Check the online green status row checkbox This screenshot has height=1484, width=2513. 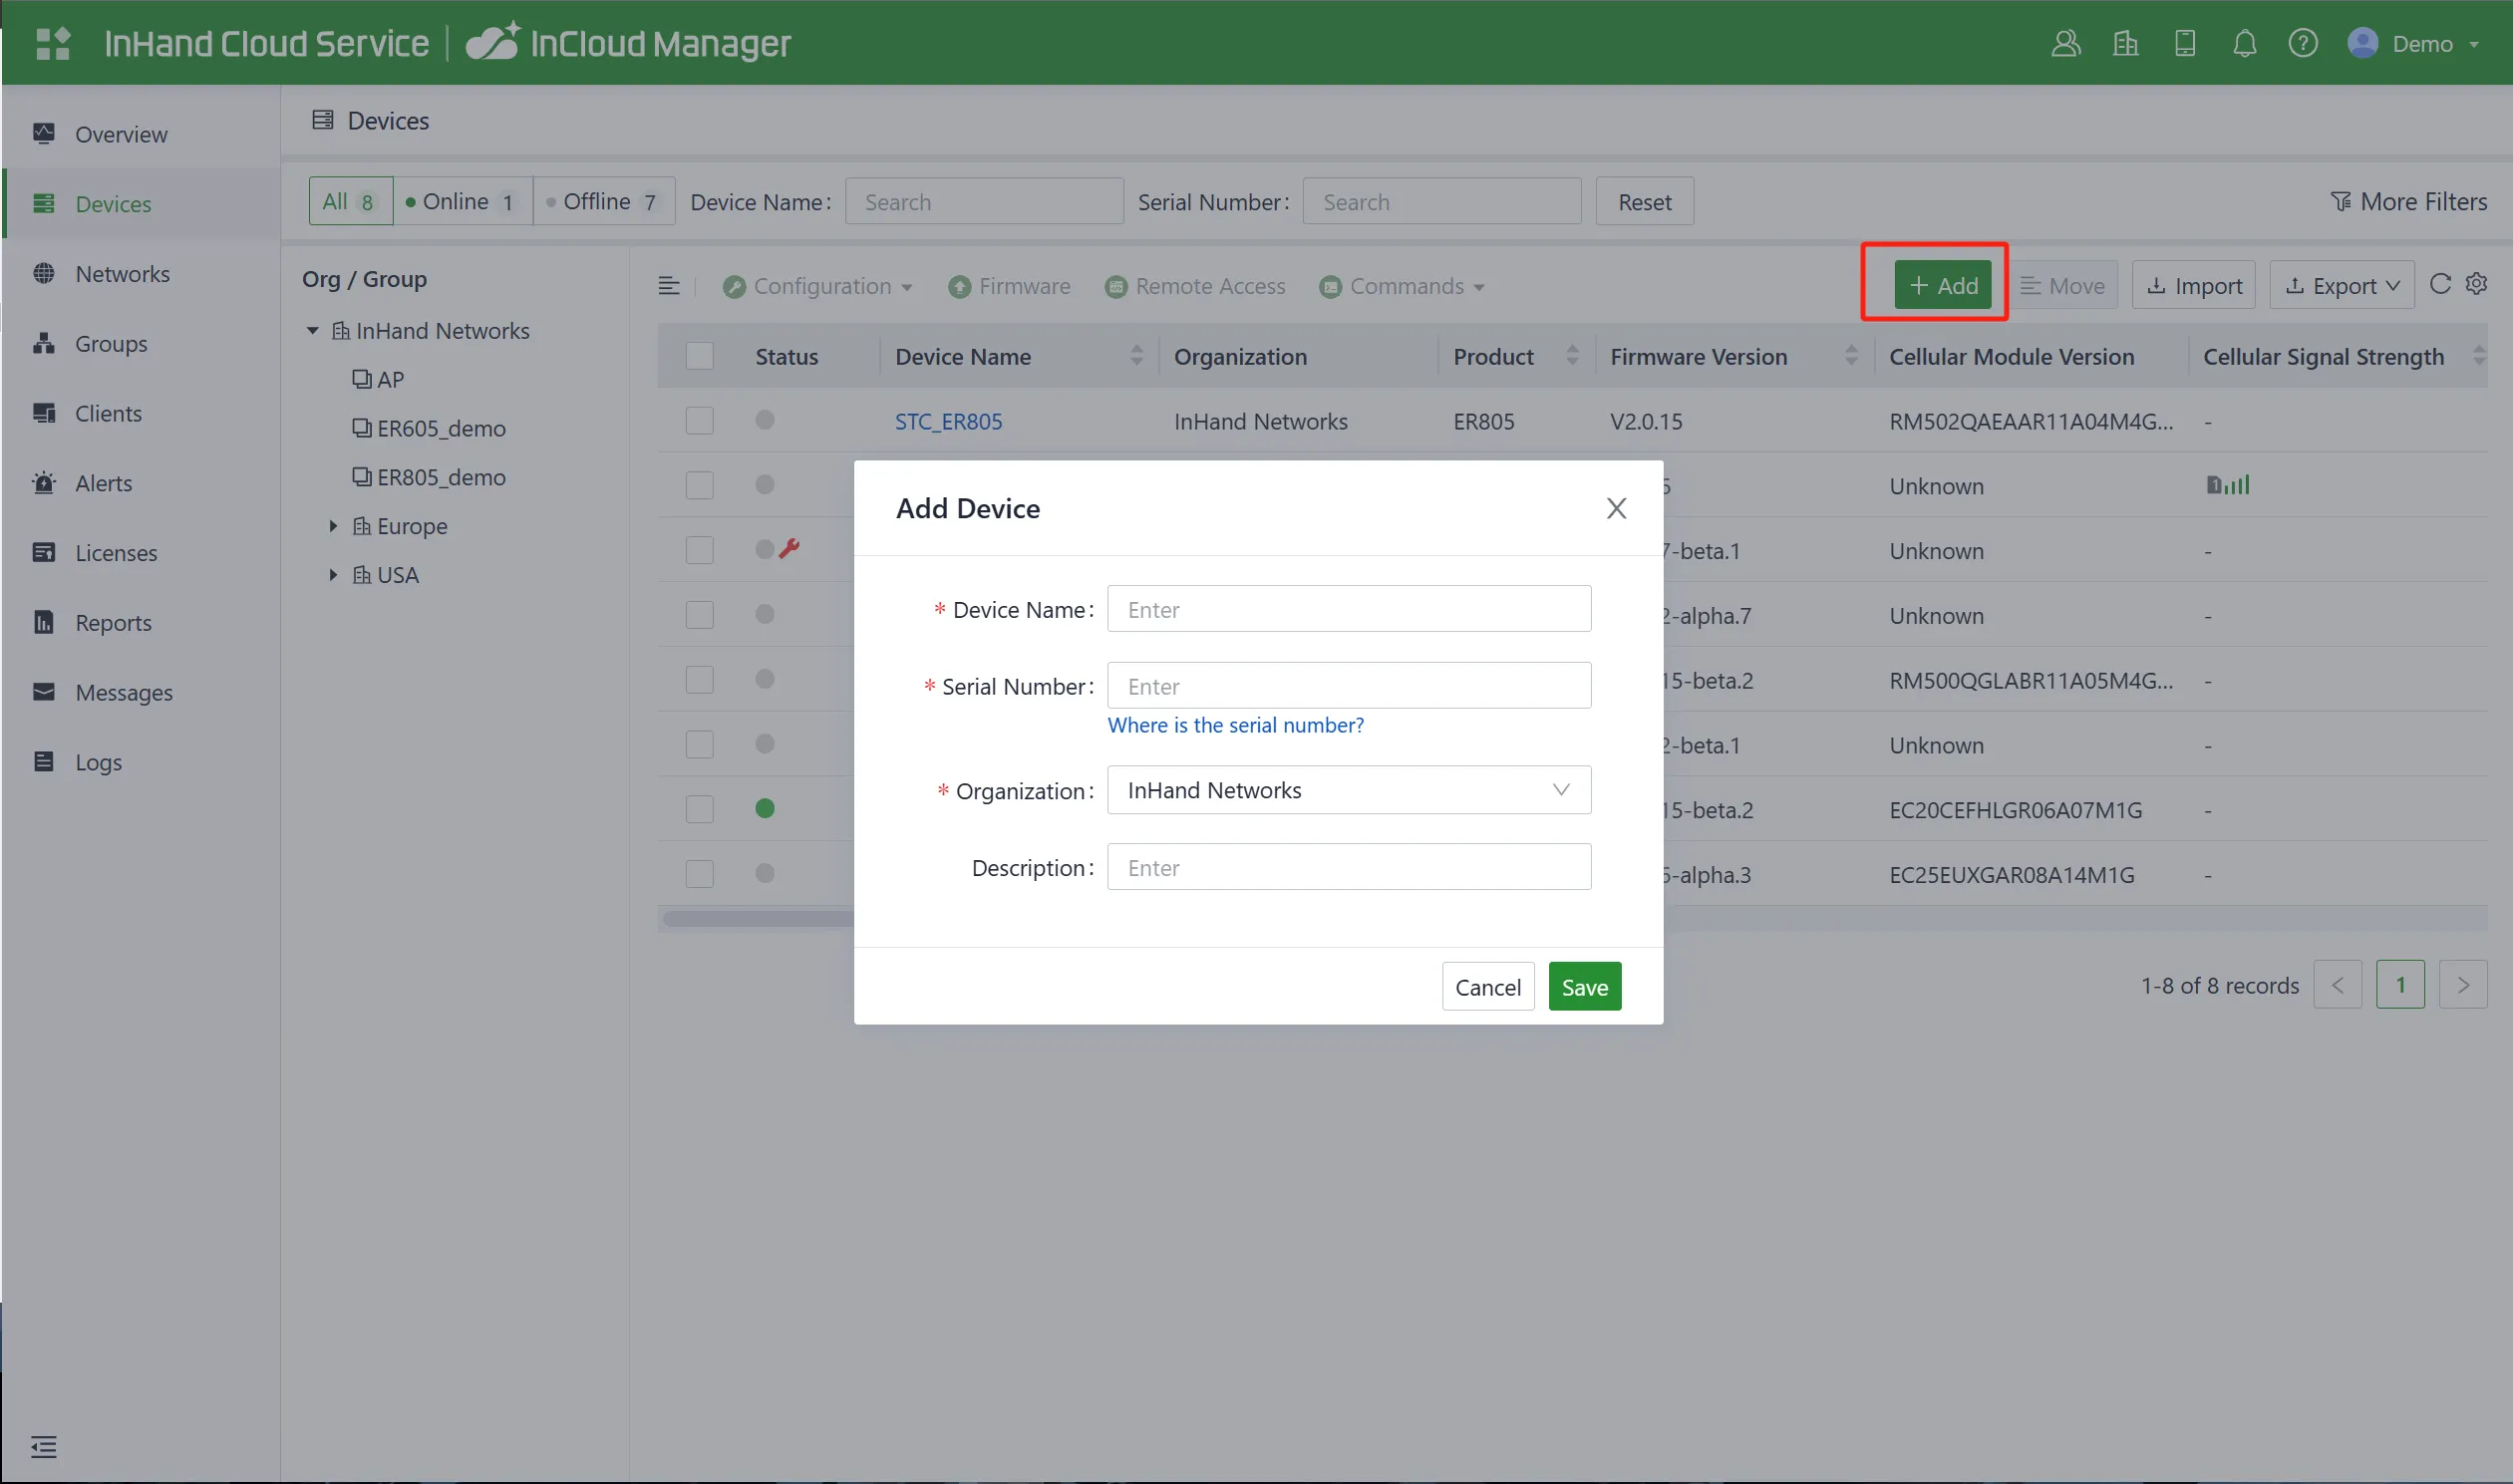(699, 809)
